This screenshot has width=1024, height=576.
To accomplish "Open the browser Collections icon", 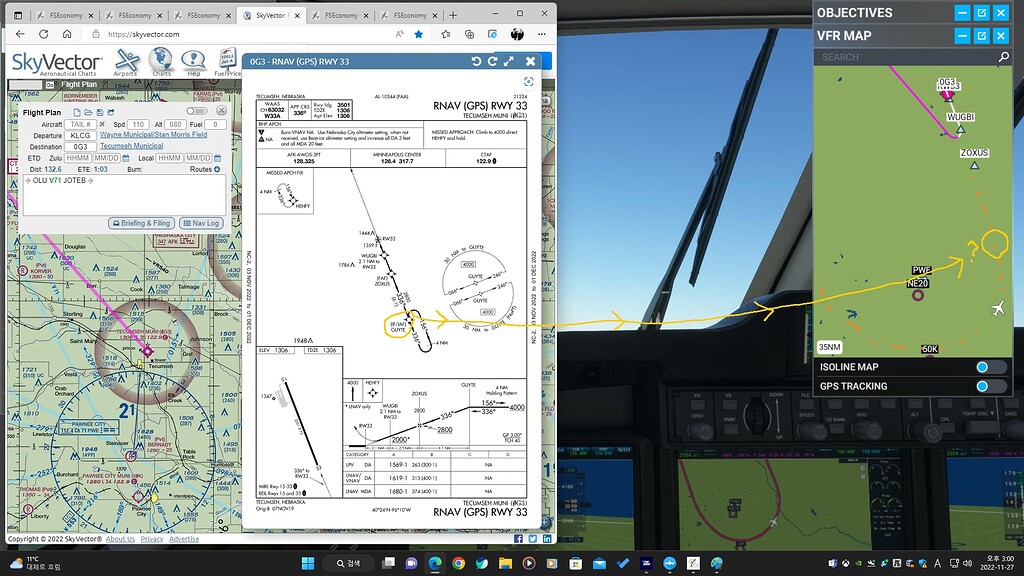I will 469,34.
